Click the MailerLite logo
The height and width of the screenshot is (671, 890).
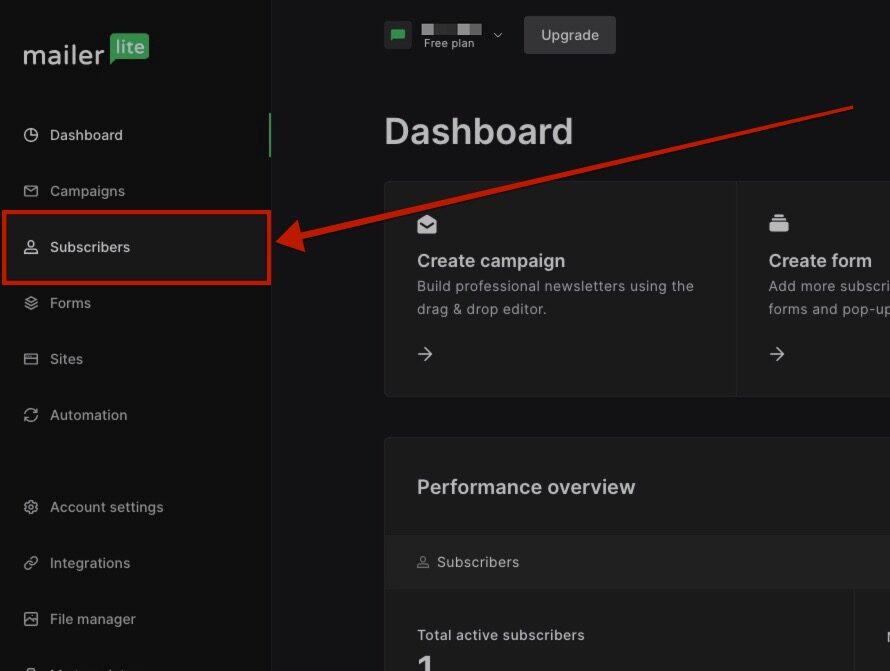point(86,51)
